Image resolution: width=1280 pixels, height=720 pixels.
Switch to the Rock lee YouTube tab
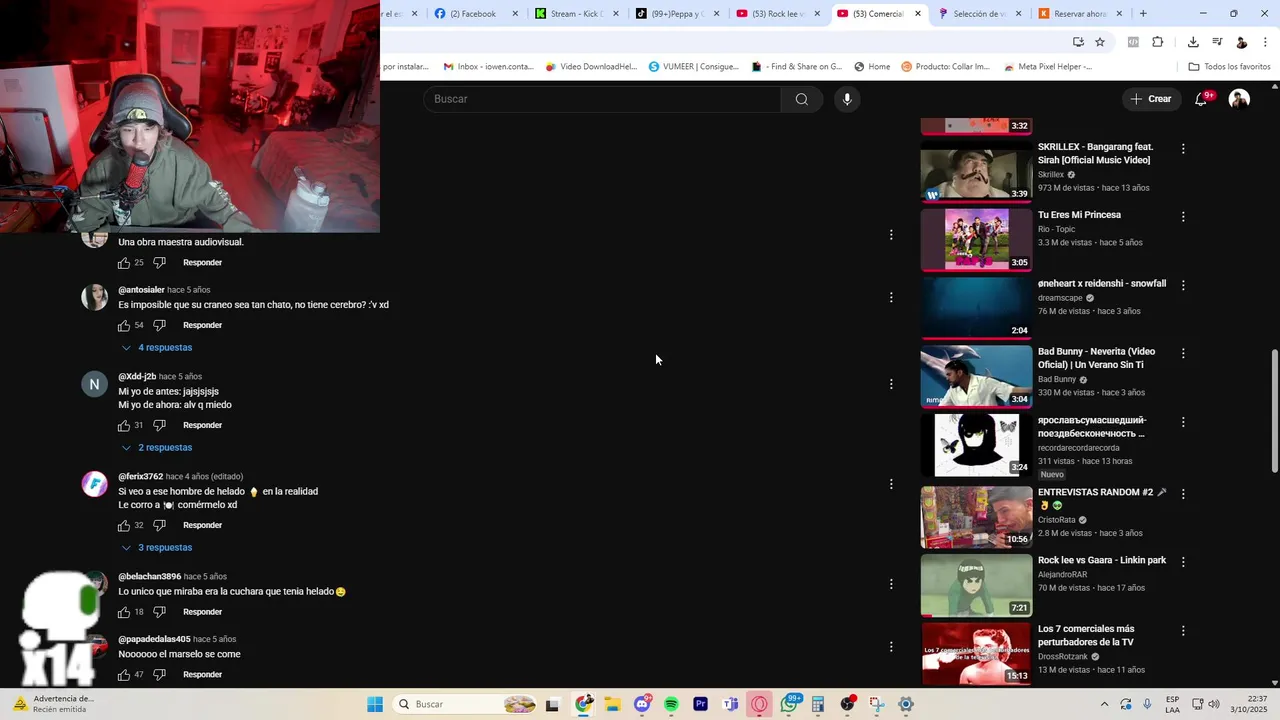pos(777,14)
